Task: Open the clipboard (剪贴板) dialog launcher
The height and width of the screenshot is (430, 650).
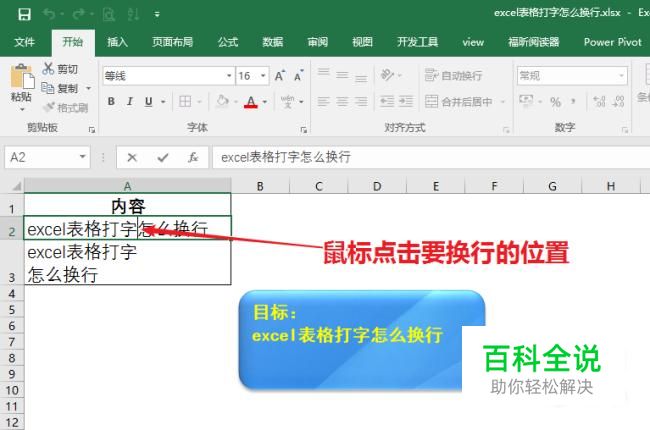Action: 92,130
